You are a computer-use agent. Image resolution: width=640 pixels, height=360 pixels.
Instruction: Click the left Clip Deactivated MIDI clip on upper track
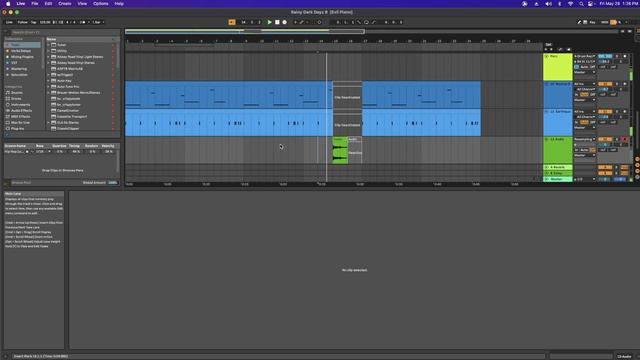[347, 95]
